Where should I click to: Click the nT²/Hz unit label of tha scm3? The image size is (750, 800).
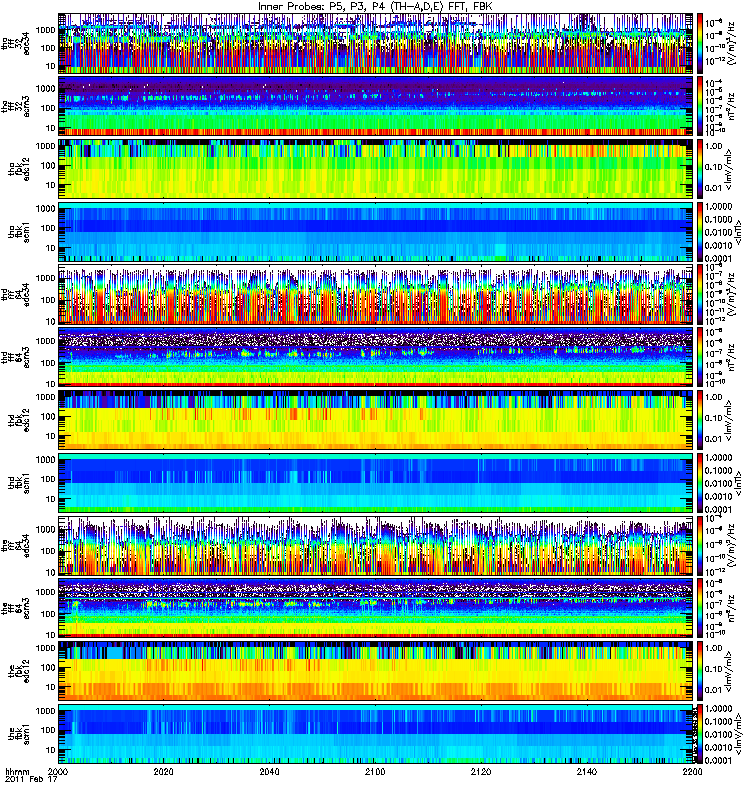click(731, 106)
